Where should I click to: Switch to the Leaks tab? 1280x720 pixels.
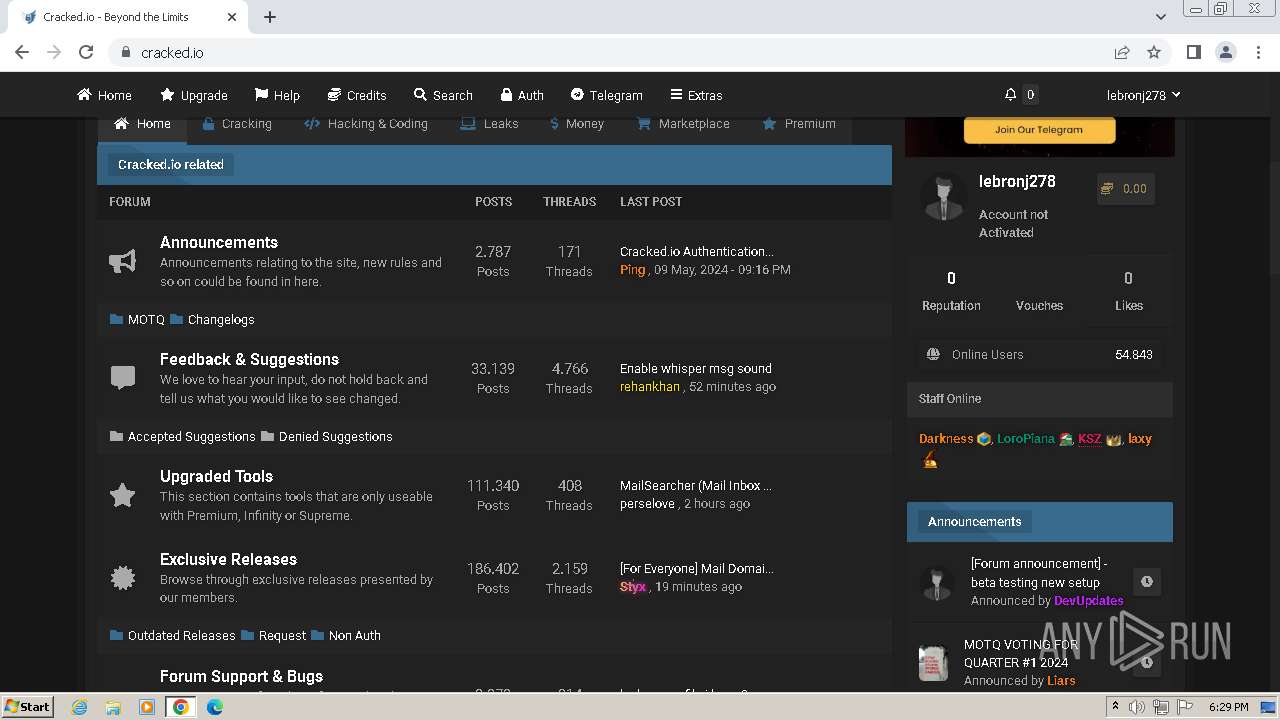[x=489, y=124]
